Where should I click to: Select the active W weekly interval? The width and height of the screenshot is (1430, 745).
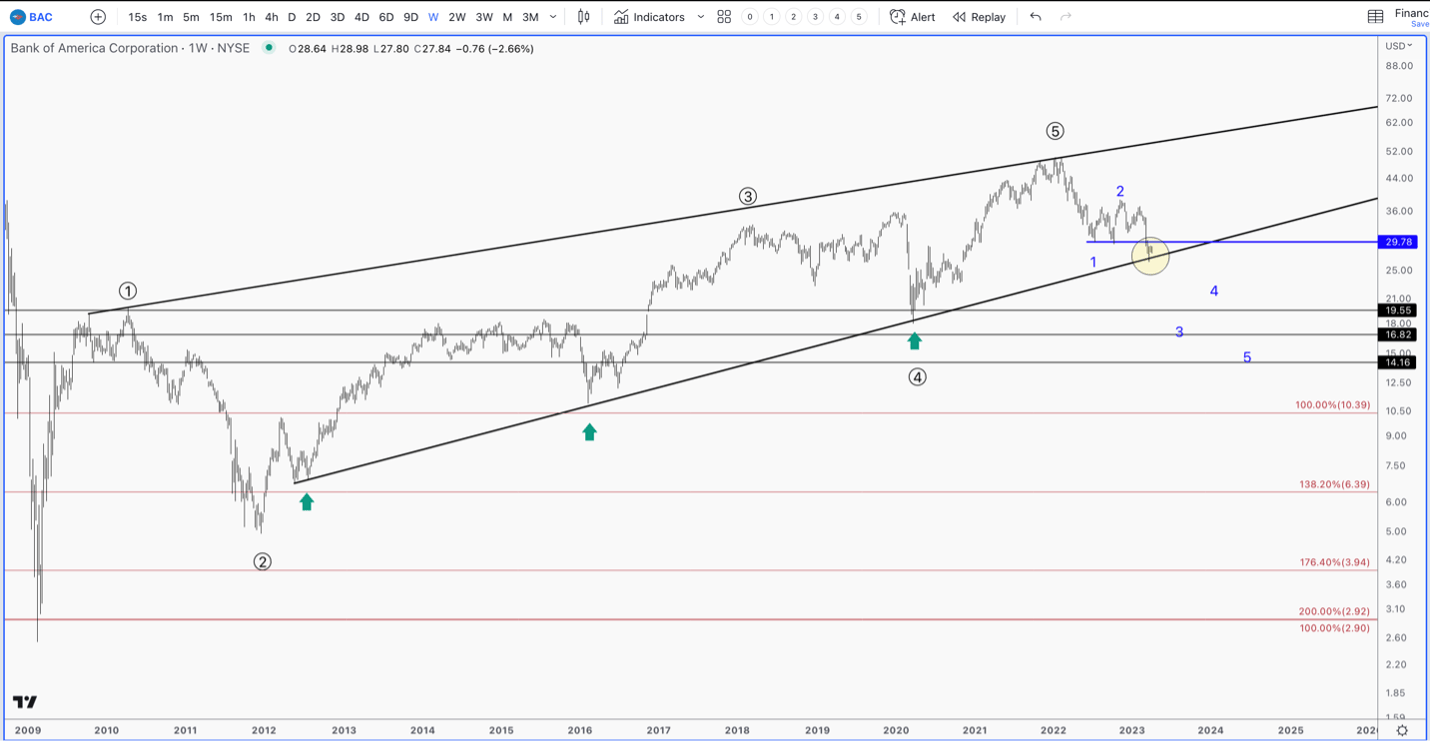(x=433, y=17)
